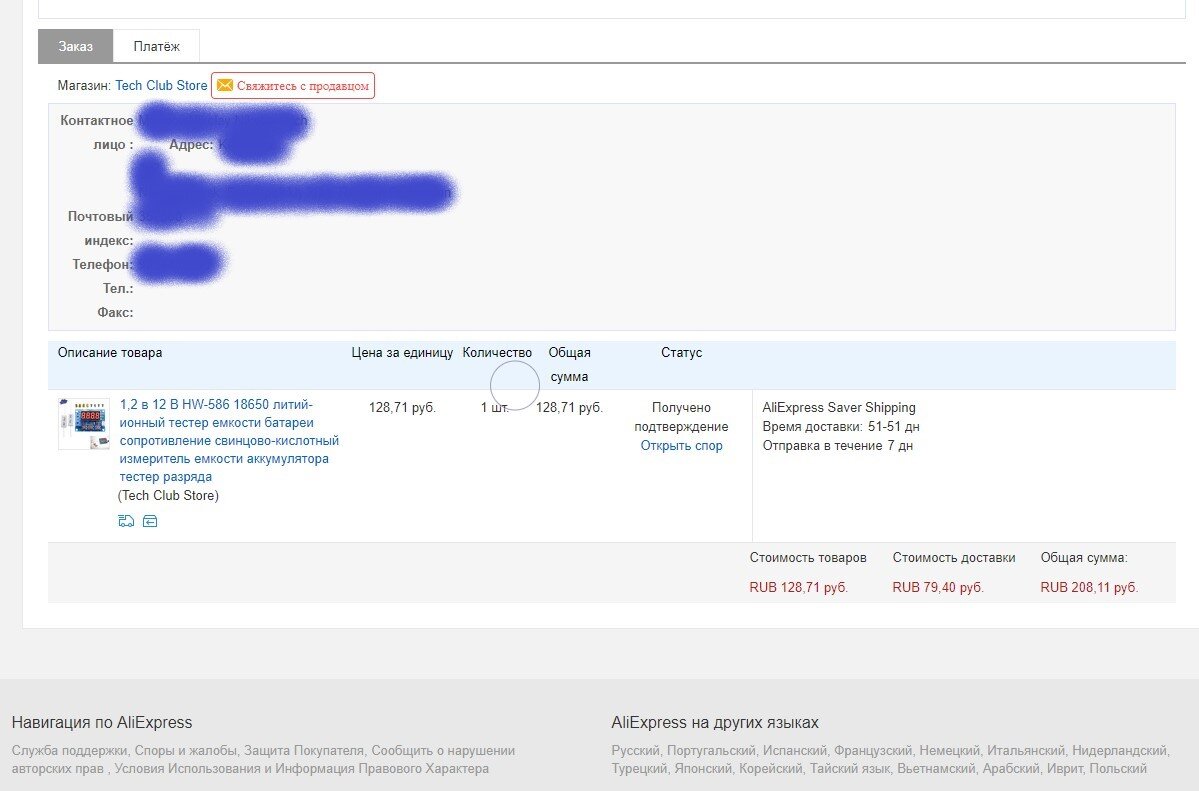This screenshot has height=791, width=1199.
Task: Switch site language to Иврит
Action: click(x=1064, y=769)
